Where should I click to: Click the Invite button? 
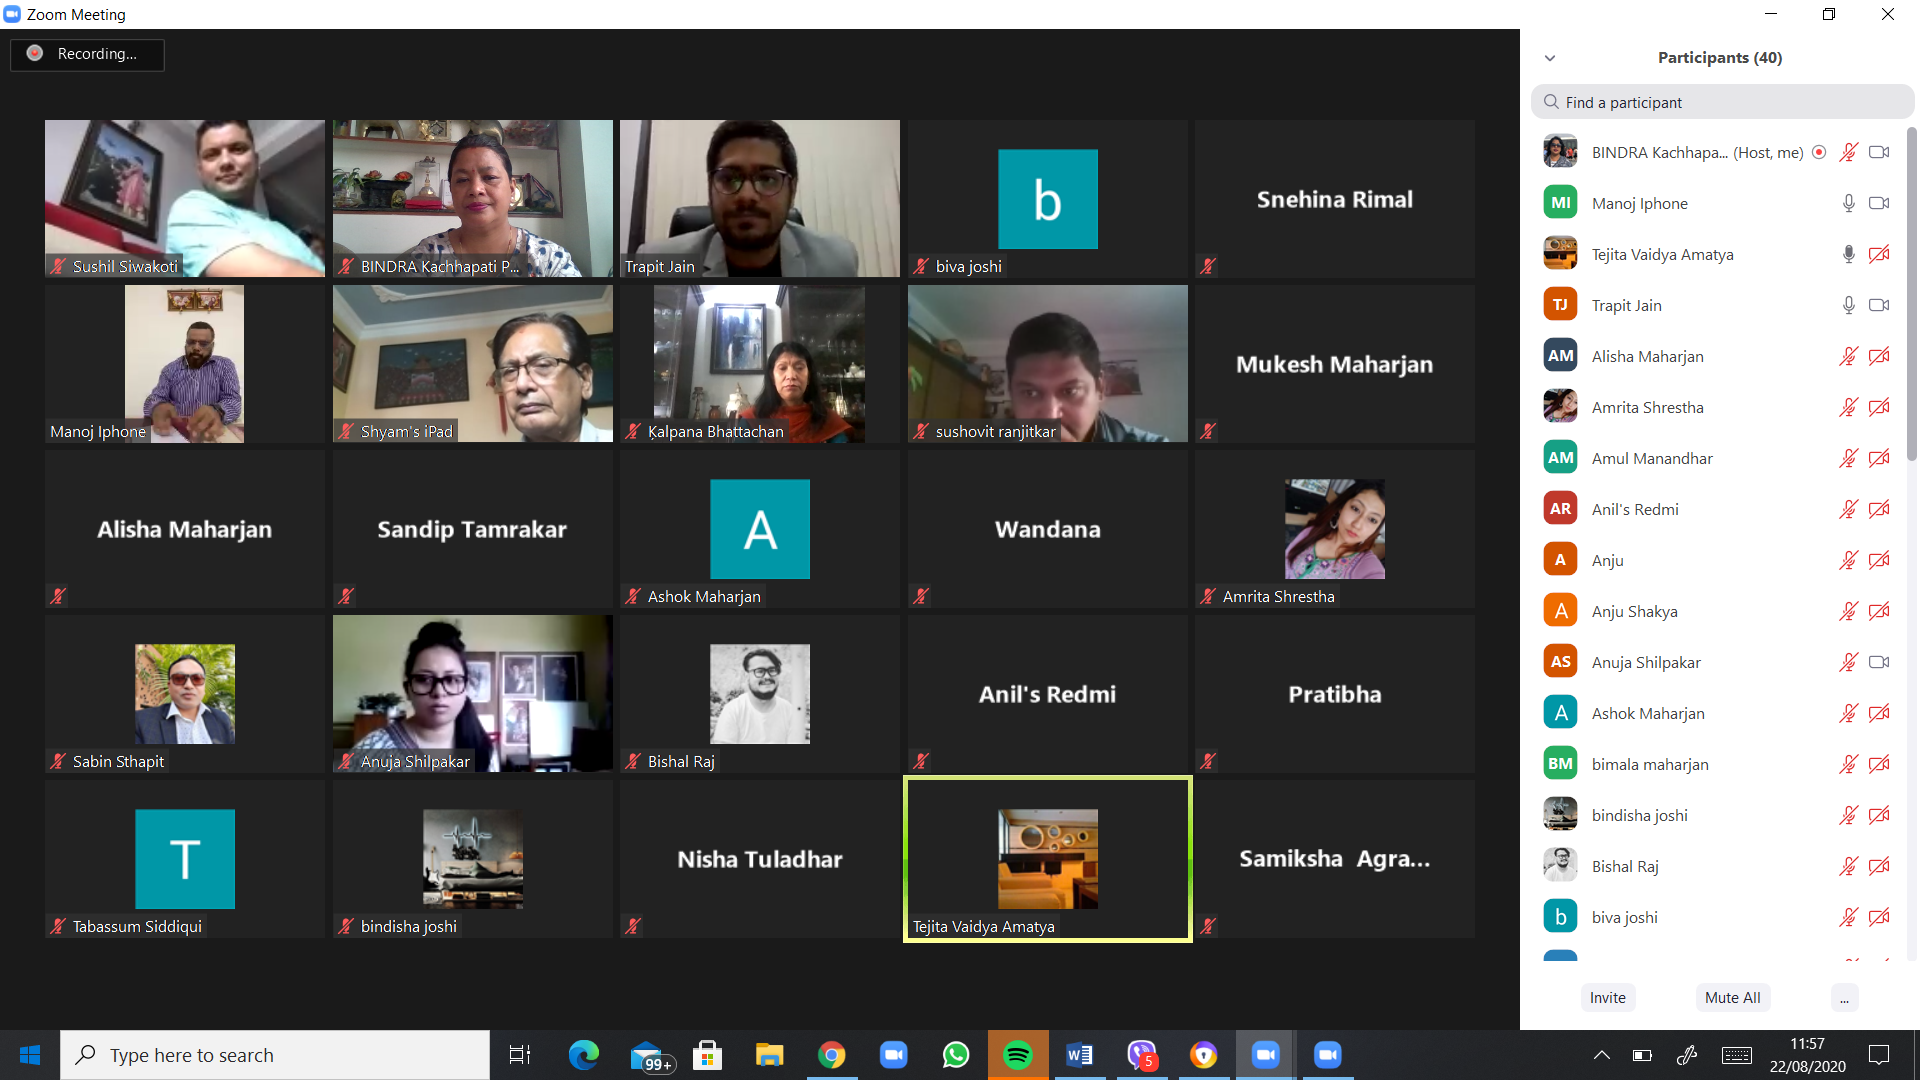[x=1607, y=997]
